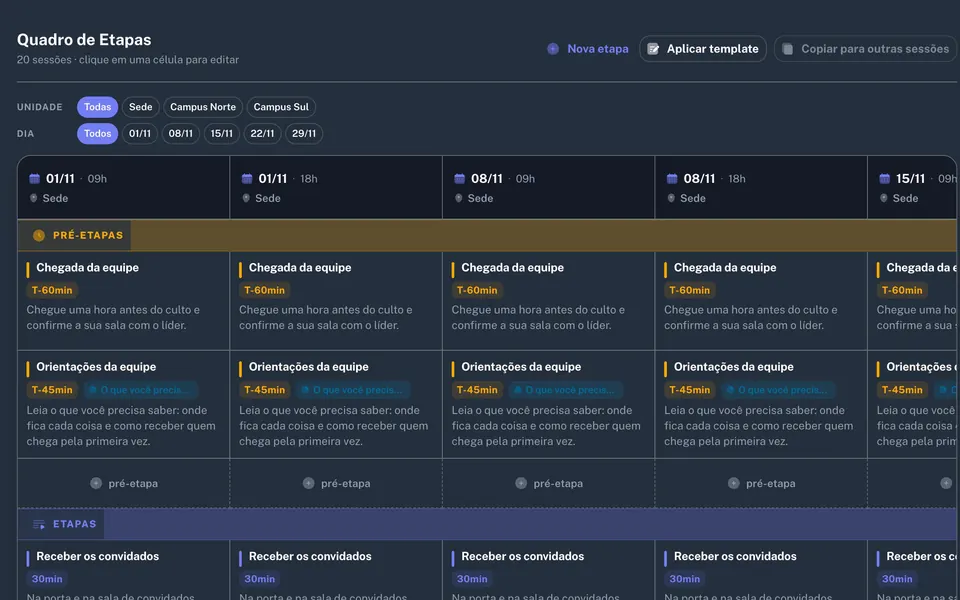Add a pré-etapa in the 01/11 18h column

(x=336, y=483)
